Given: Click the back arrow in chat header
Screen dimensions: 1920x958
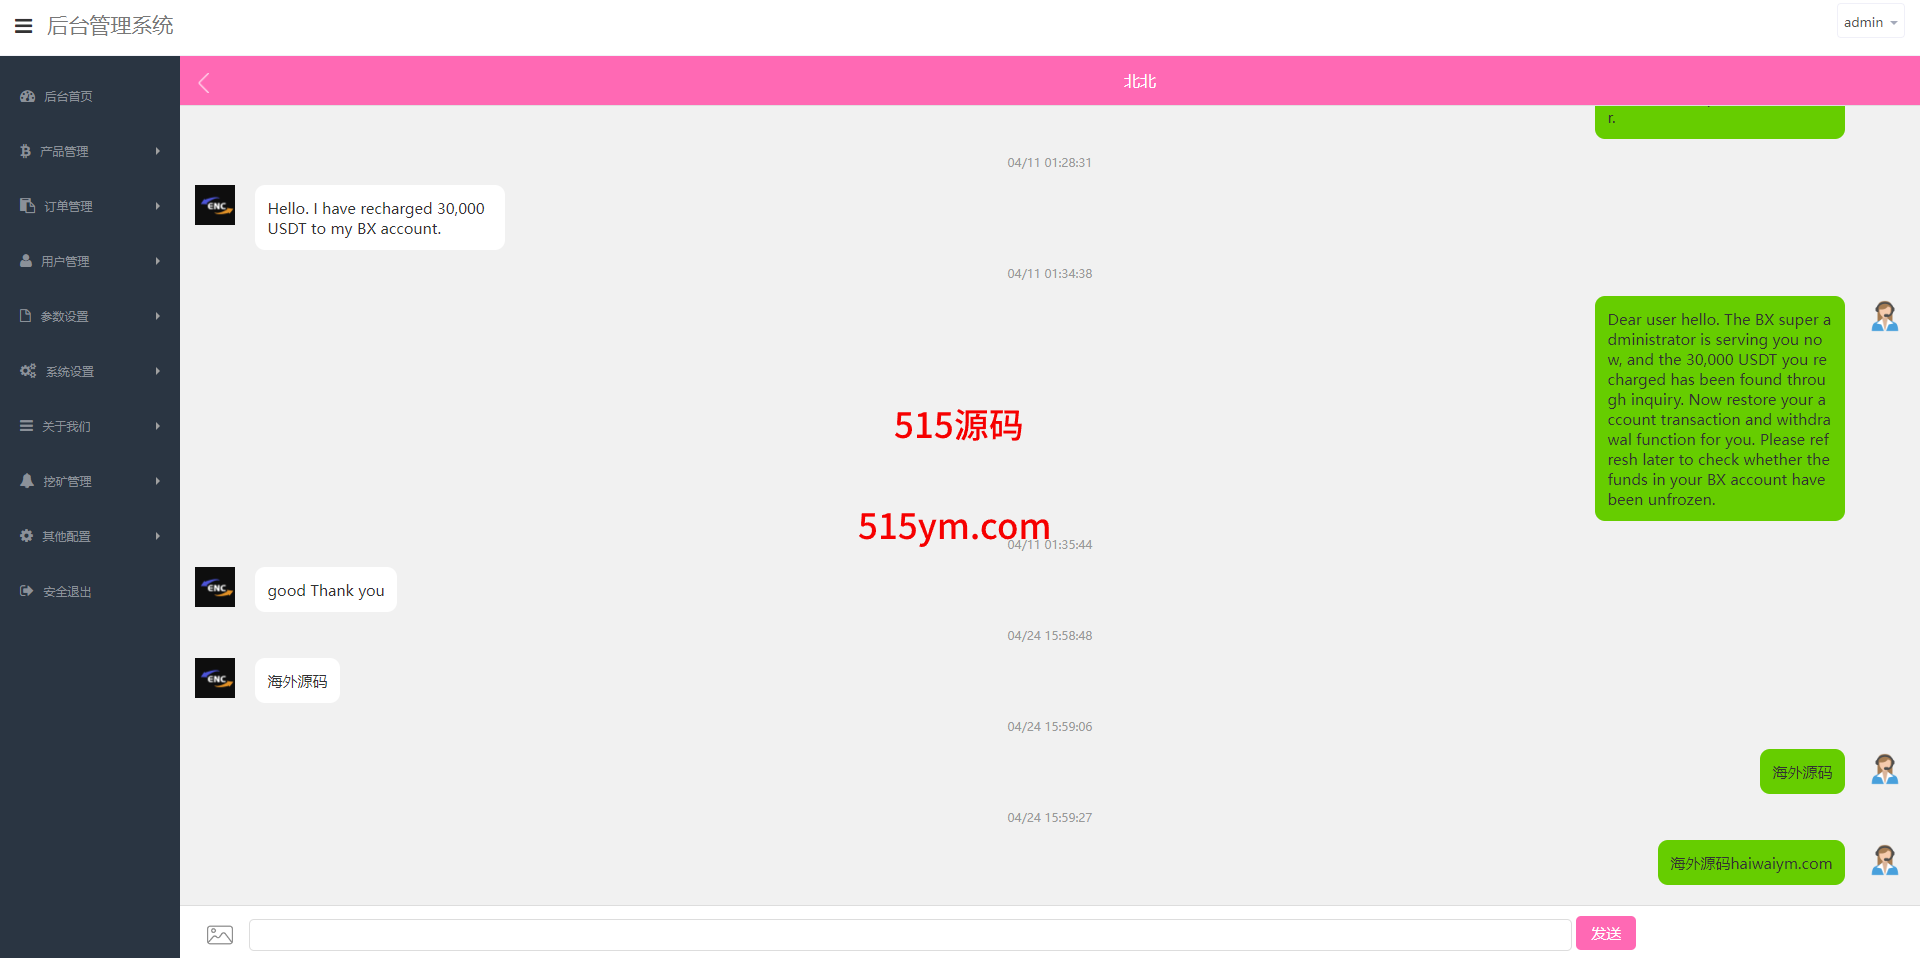Looking at the screenshot, I should pos(204,83).
